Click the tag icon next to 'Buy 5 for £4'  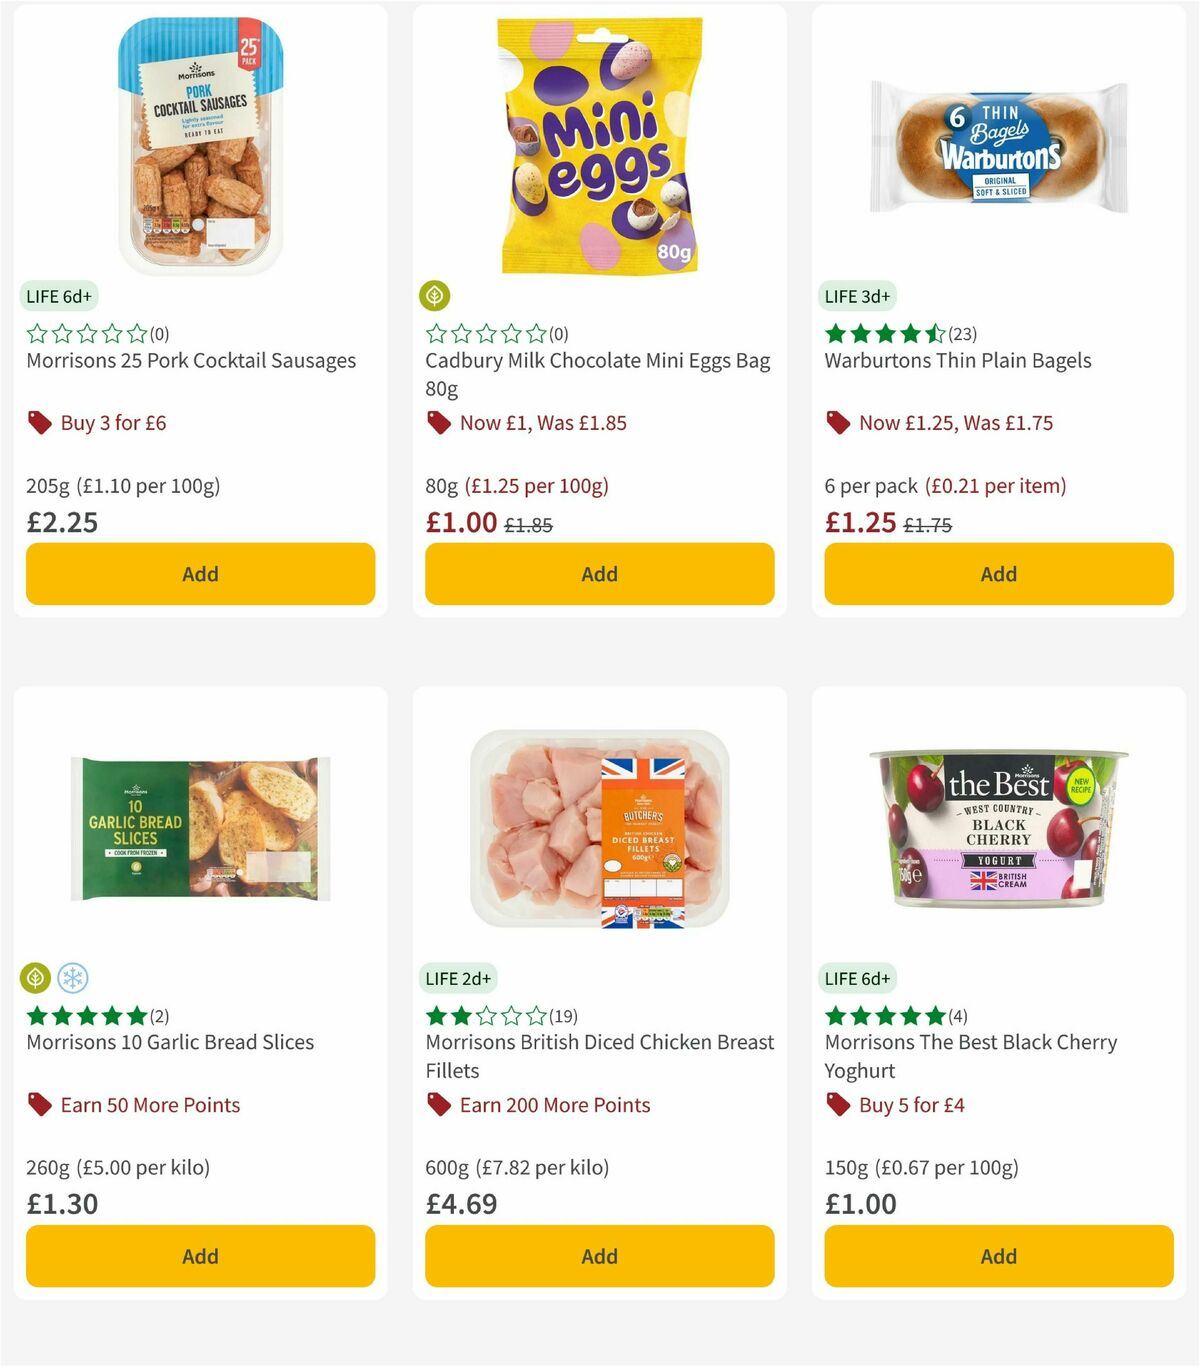838,1105
